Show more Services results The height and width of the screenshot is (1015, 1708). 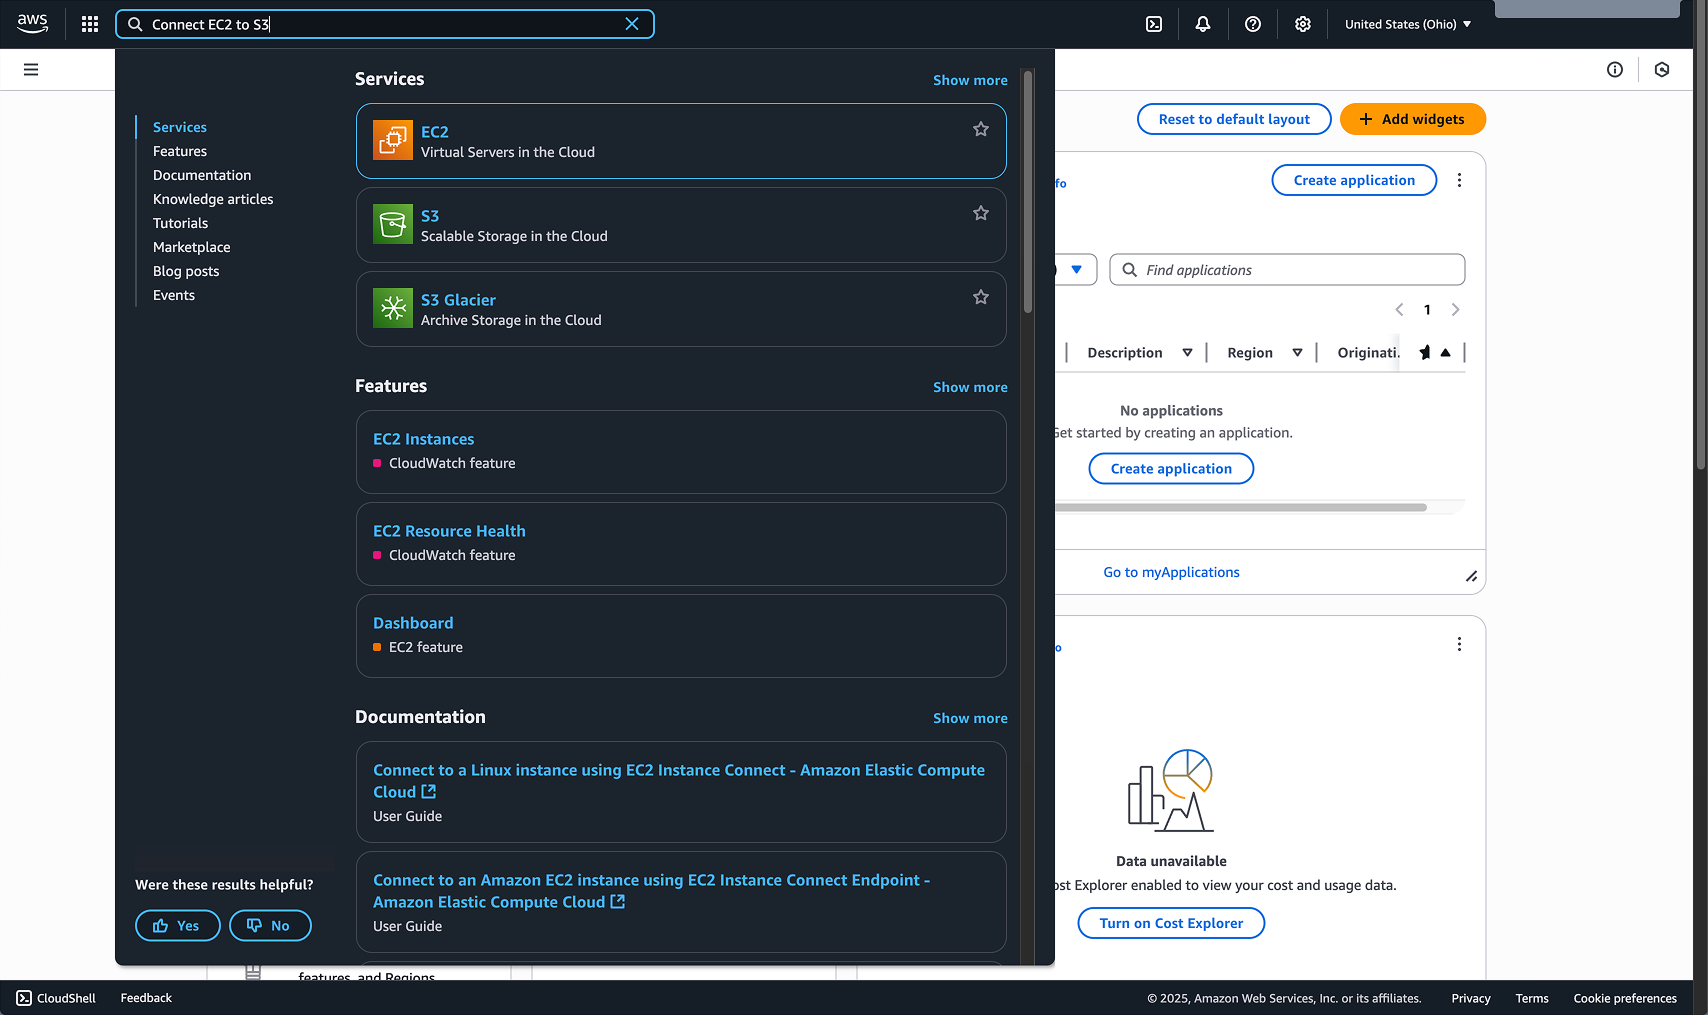(970, 80)
